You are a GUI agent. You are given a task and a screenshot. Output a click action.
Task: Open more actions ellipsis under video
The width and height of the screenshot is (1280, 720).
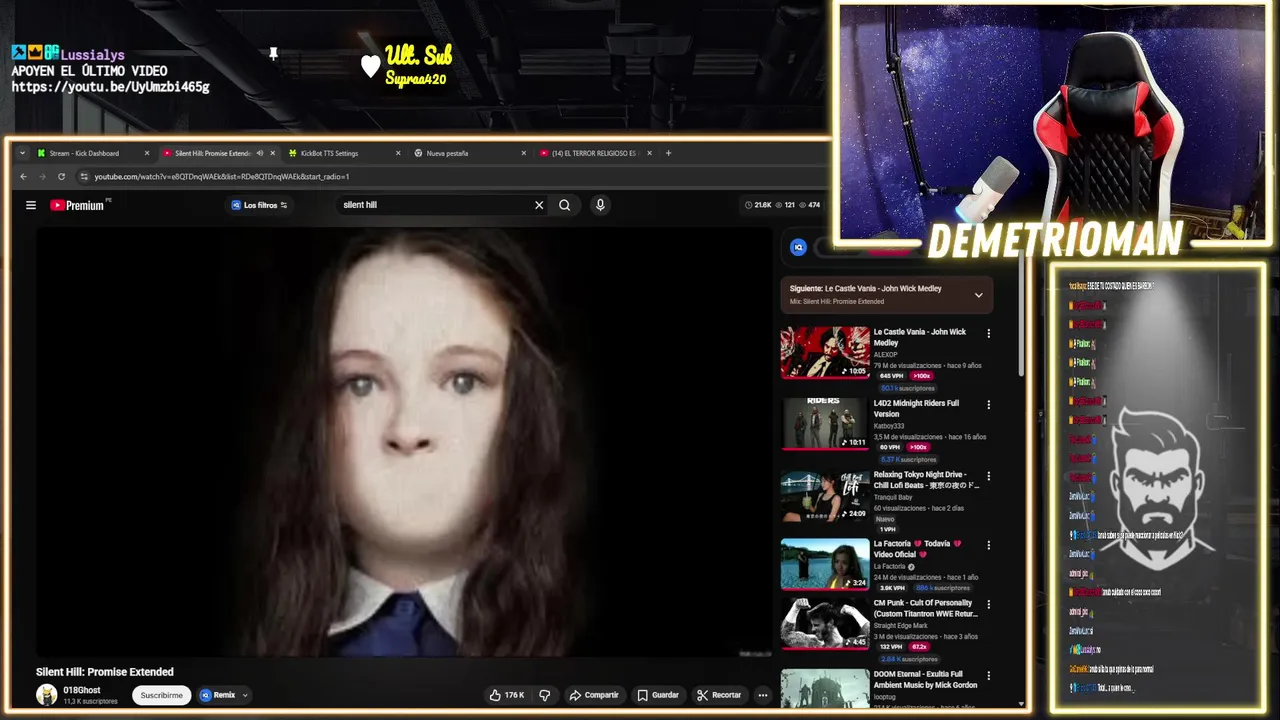click(x=763, y=695)
